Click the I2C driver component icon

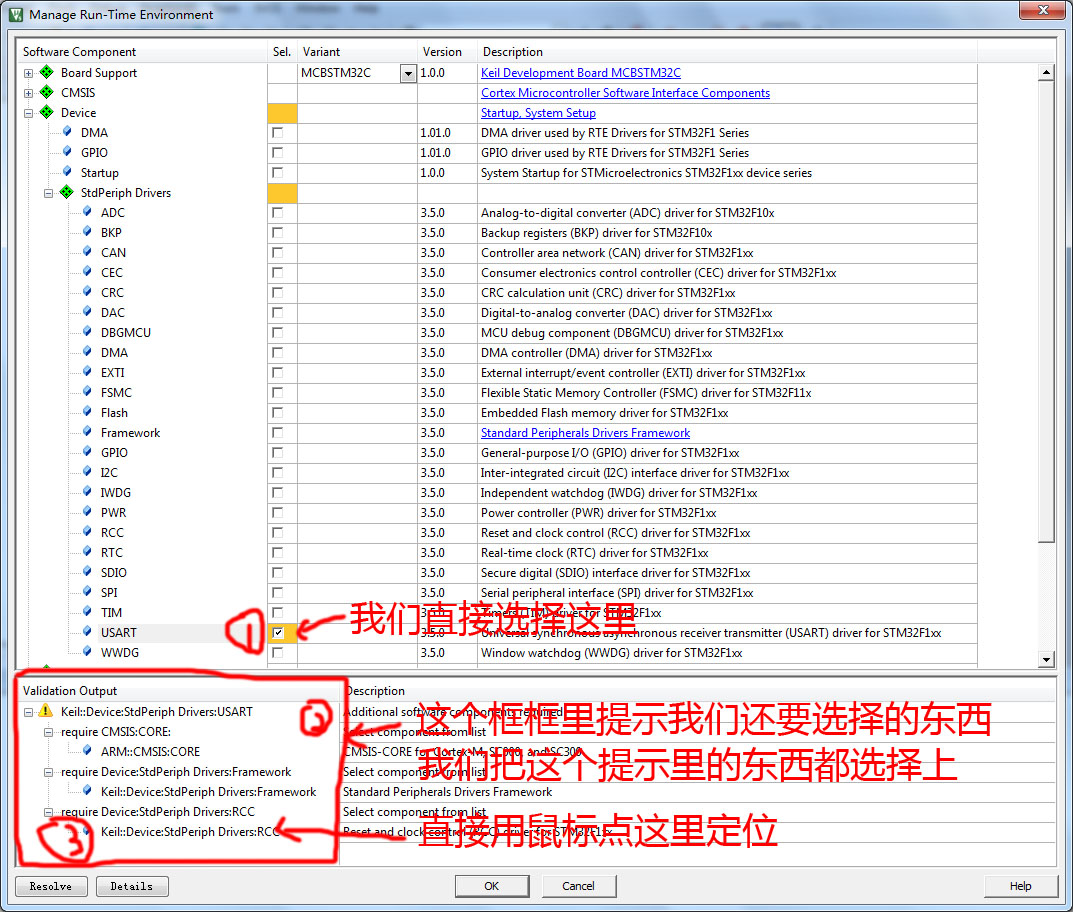tap(87, 471)
